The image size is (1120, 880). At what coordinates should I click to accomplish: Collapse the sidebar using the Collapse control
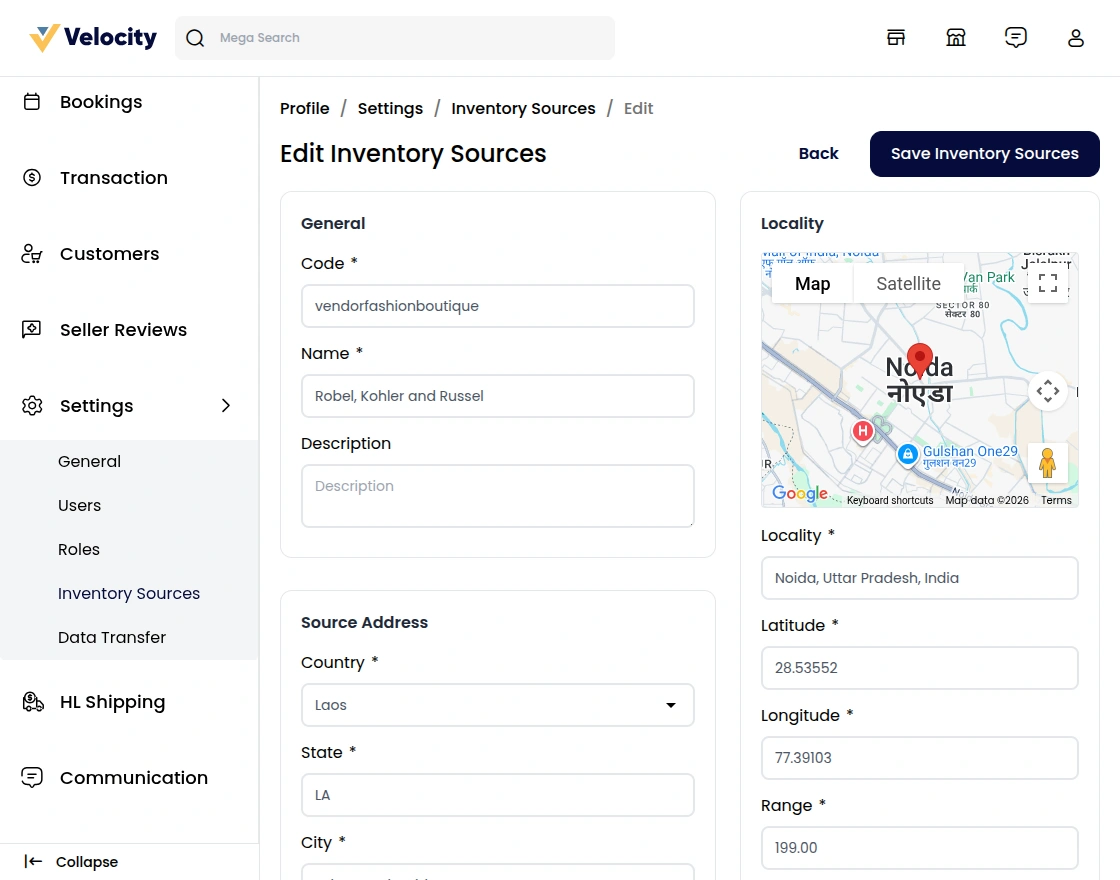click(x=87, y=861)
